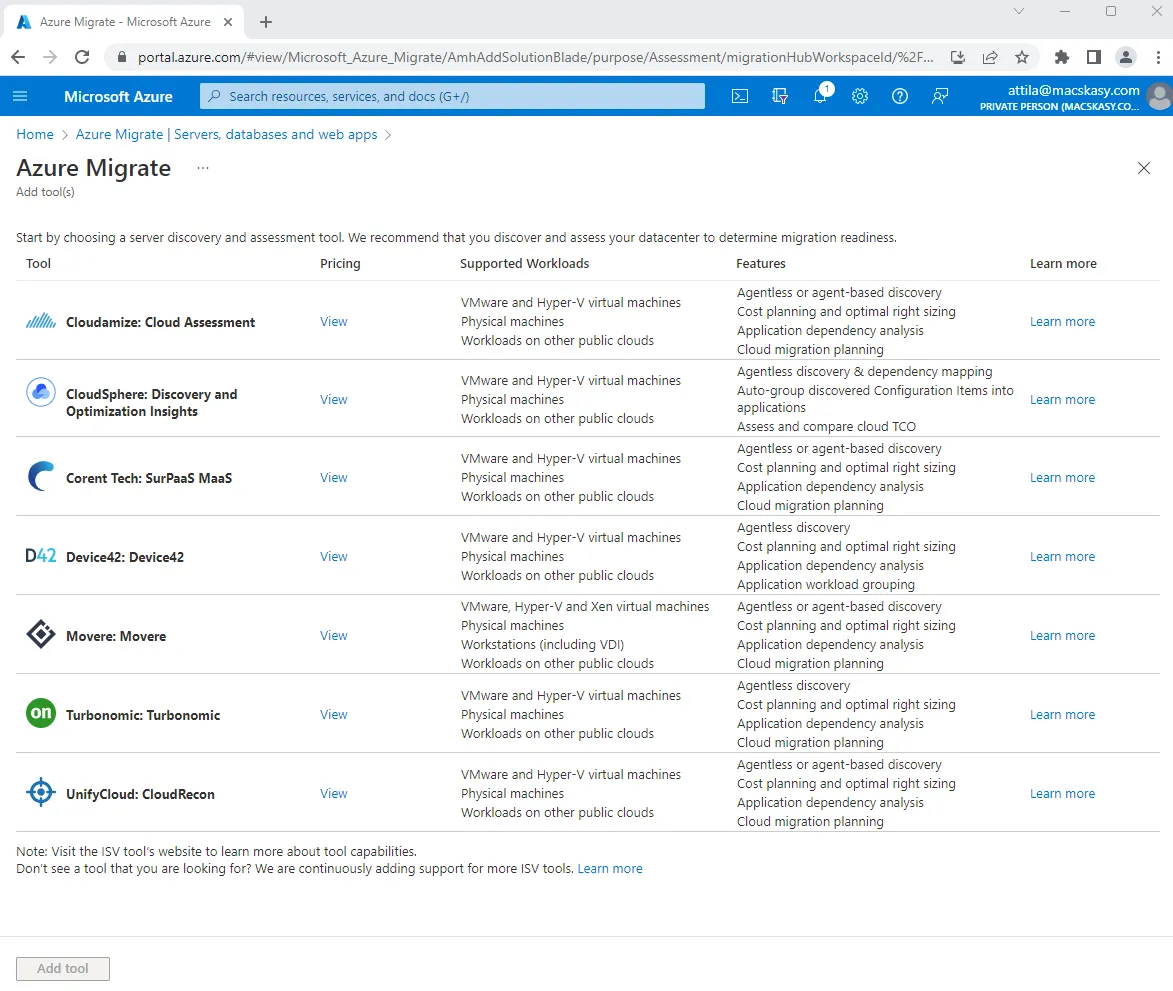This screenshot has width=1173, height=991.
Task: Learn more about Turbonomic
Action: click(1062, 714)
